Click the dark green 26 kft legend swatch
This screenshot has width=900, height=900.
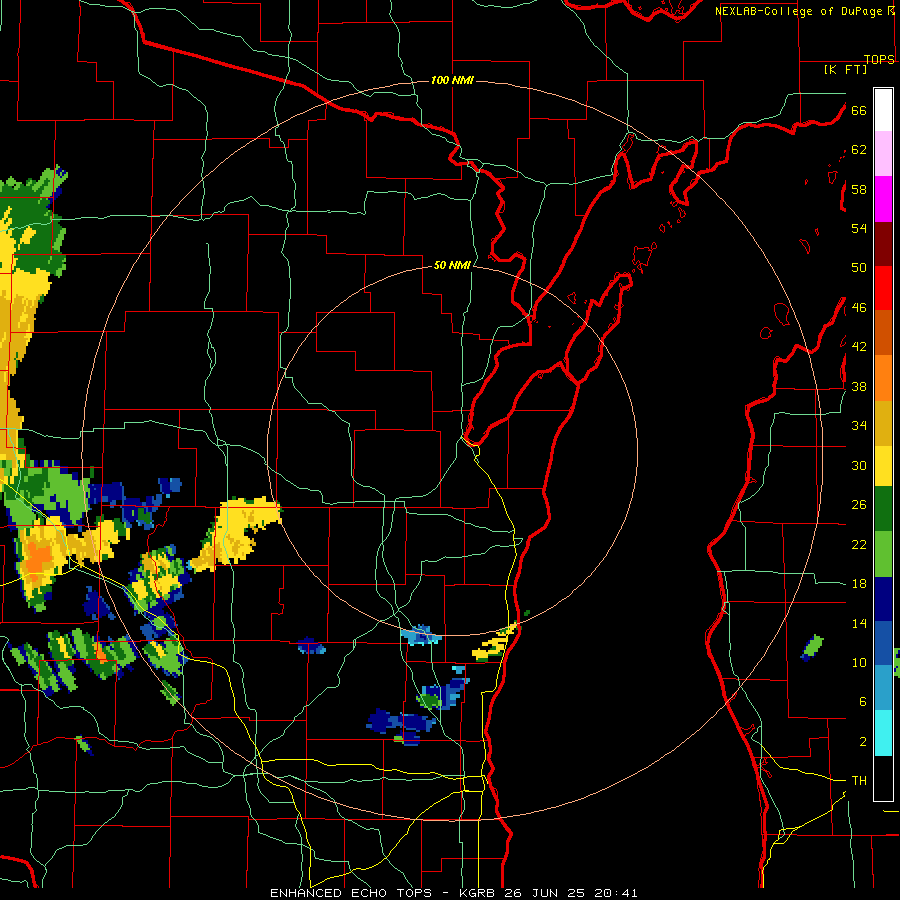(883, 509)
